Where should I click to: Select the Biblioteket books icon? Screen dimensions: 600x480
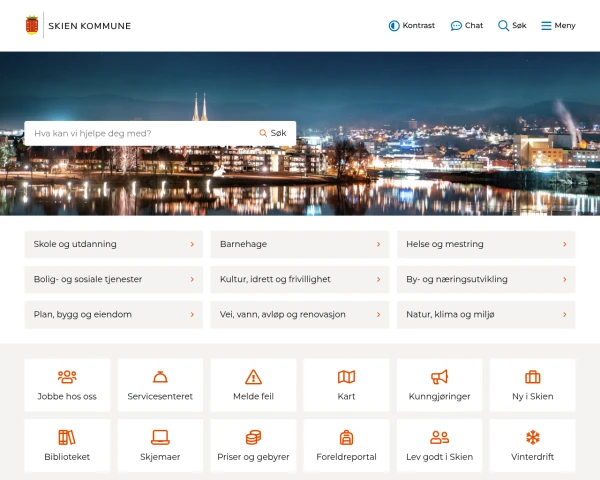(x=67, y=437)
